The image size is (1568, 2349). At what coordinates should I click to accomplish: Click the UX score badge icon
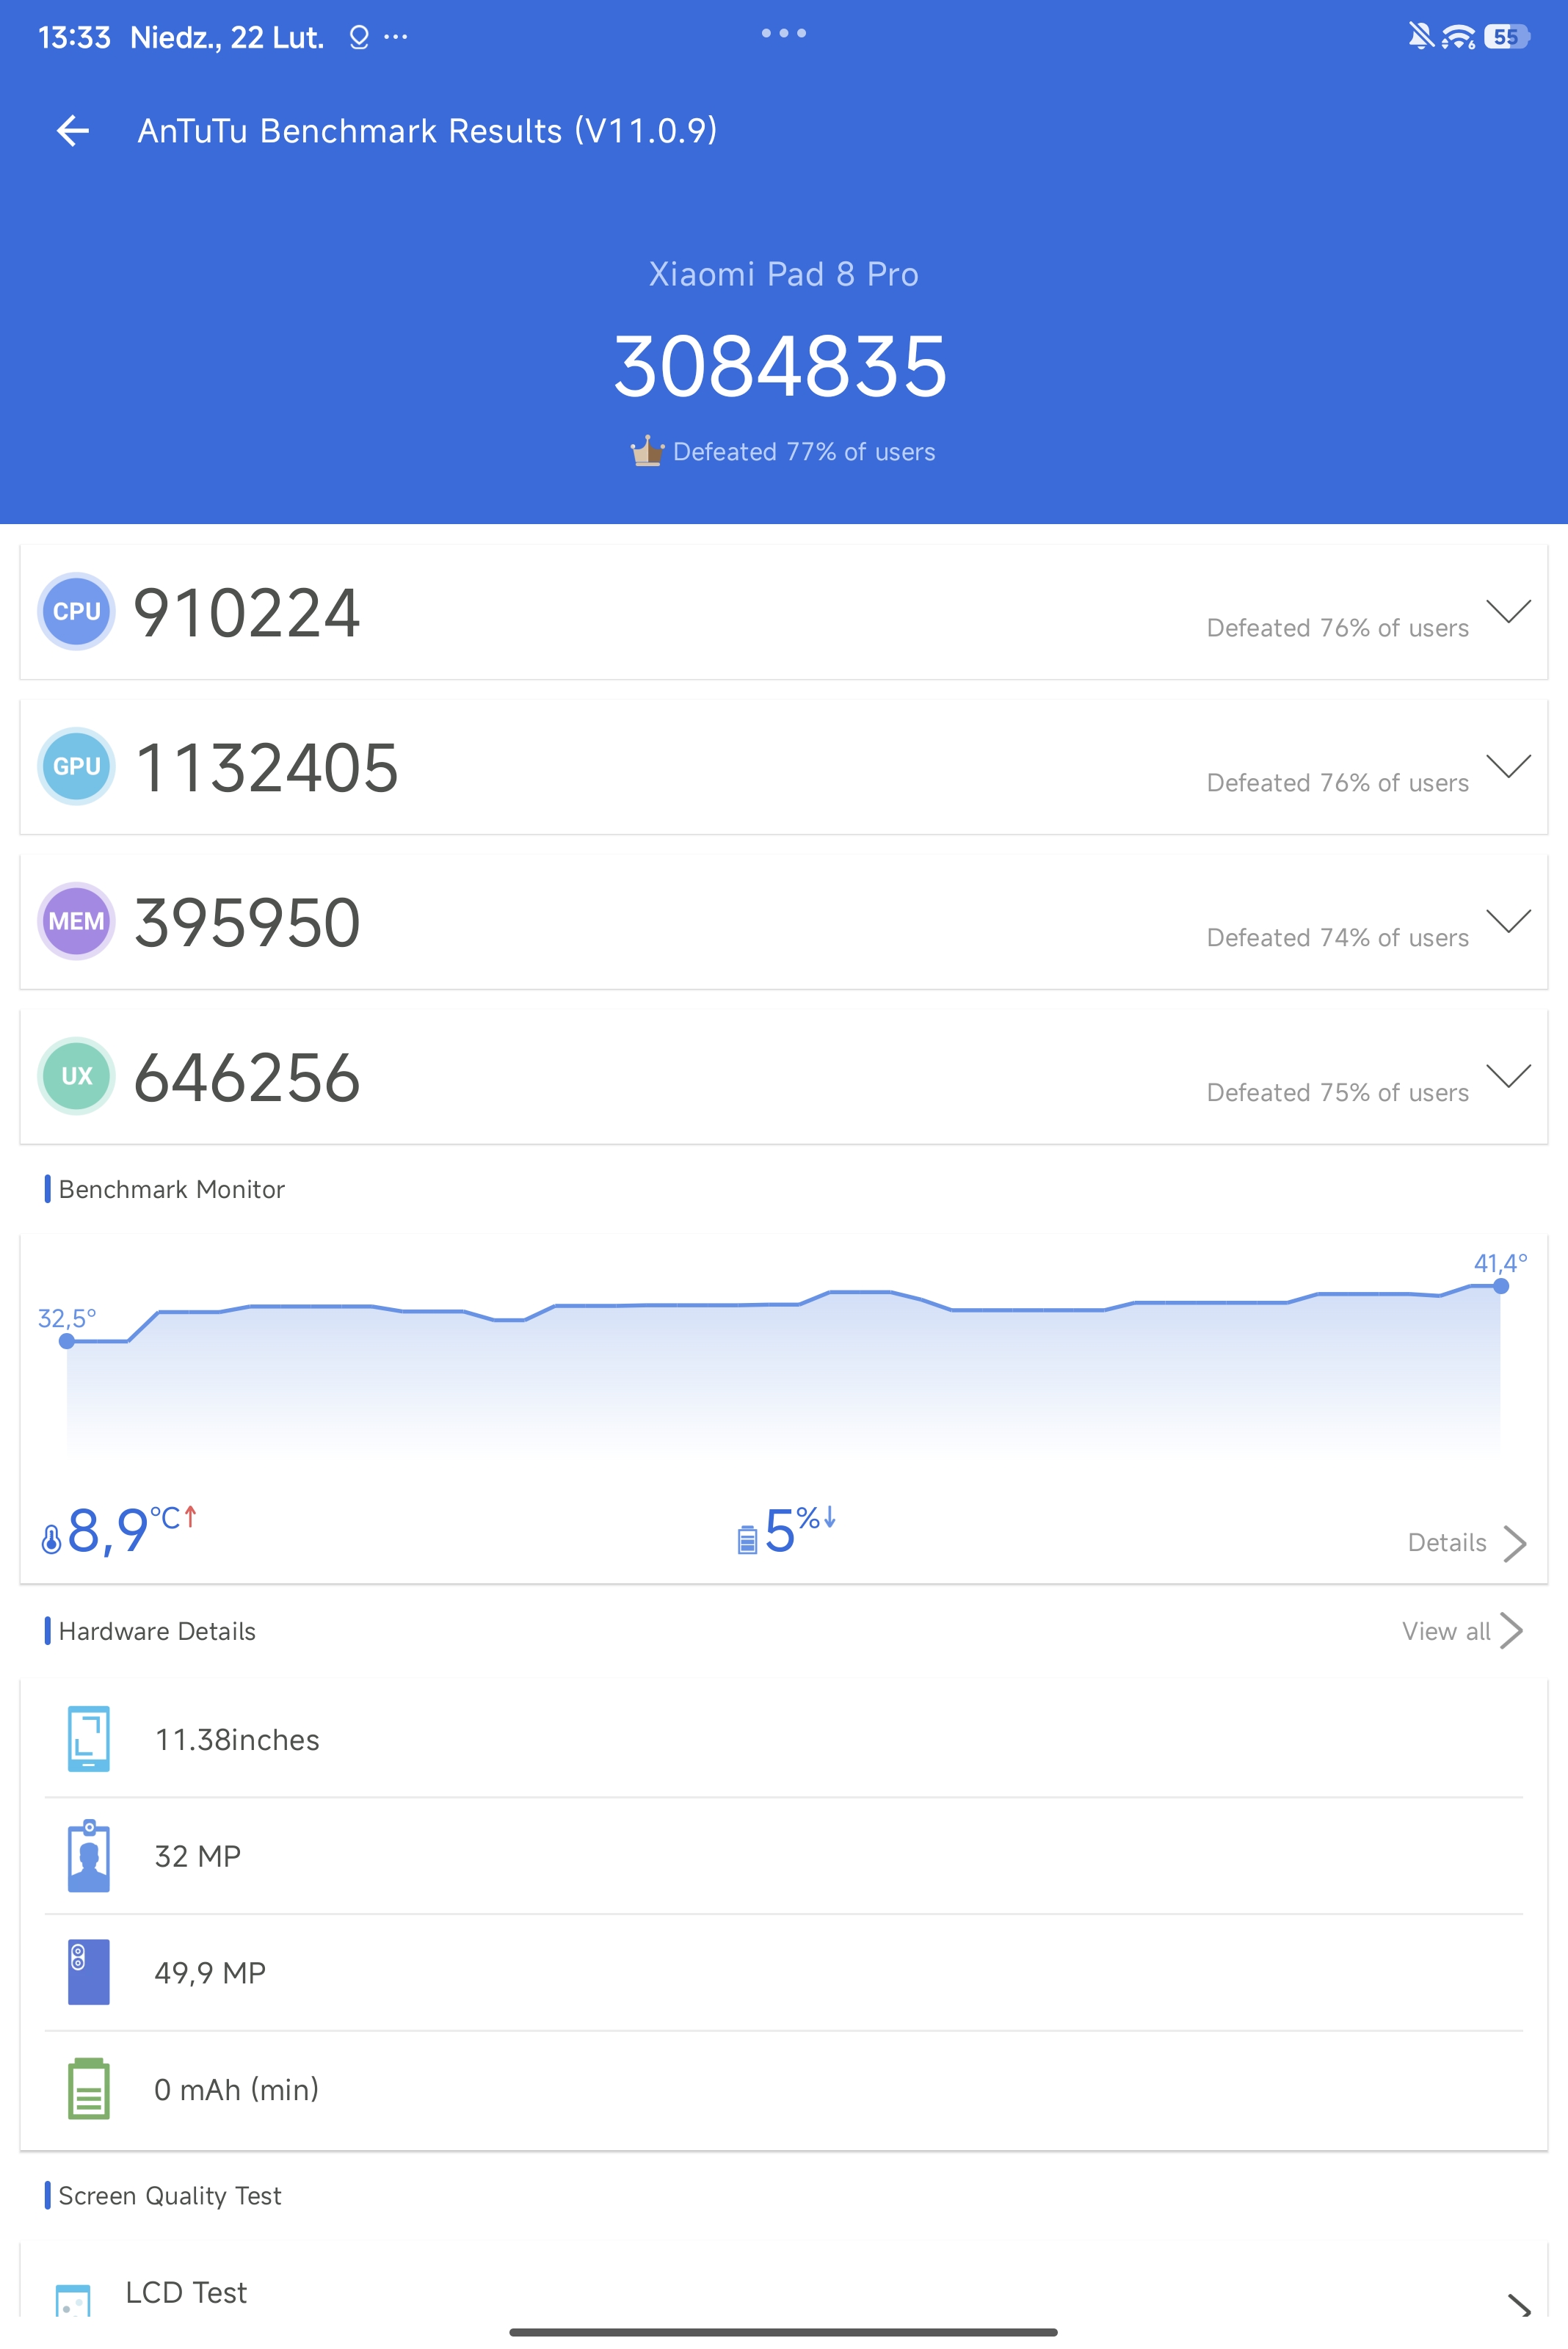coord(76,1076)
